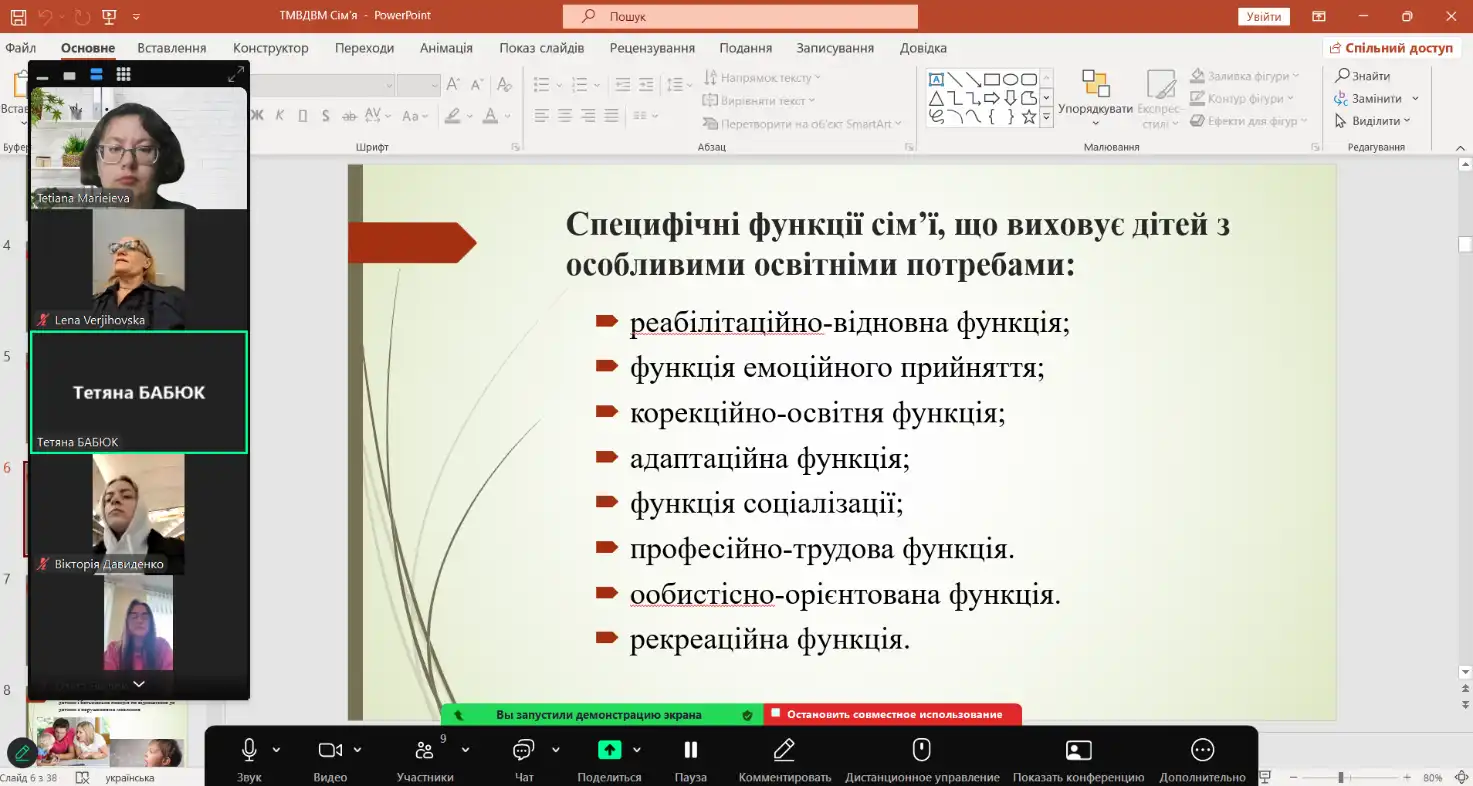The image size is (1473, 786).
Task: Expand audio options arrow next to Звук
Action: pyautogui.click(x=277, y=750)
